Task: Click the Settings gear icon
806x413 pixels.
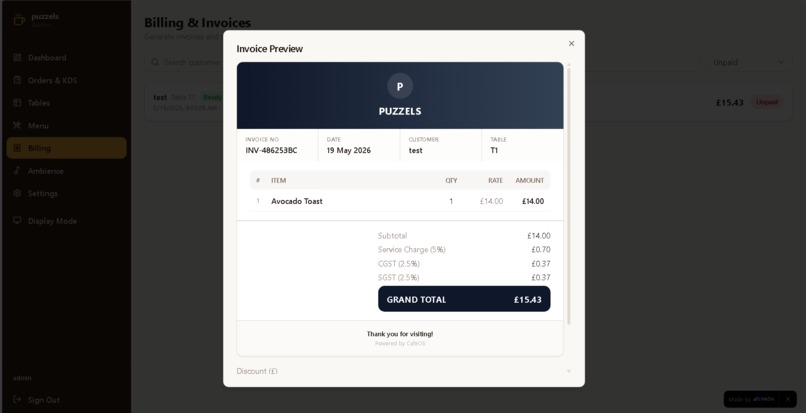Action: coord(17,193)
